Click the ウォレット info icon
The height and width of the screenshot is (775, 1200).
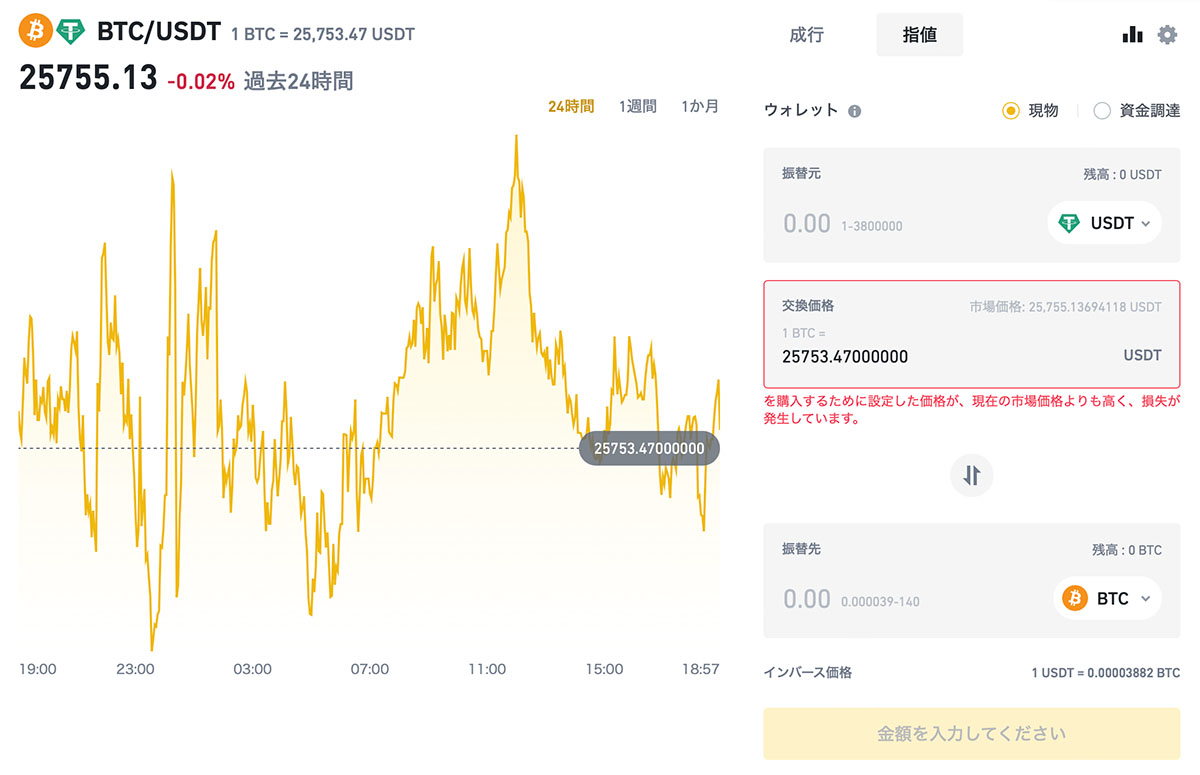tap(855, 111)
